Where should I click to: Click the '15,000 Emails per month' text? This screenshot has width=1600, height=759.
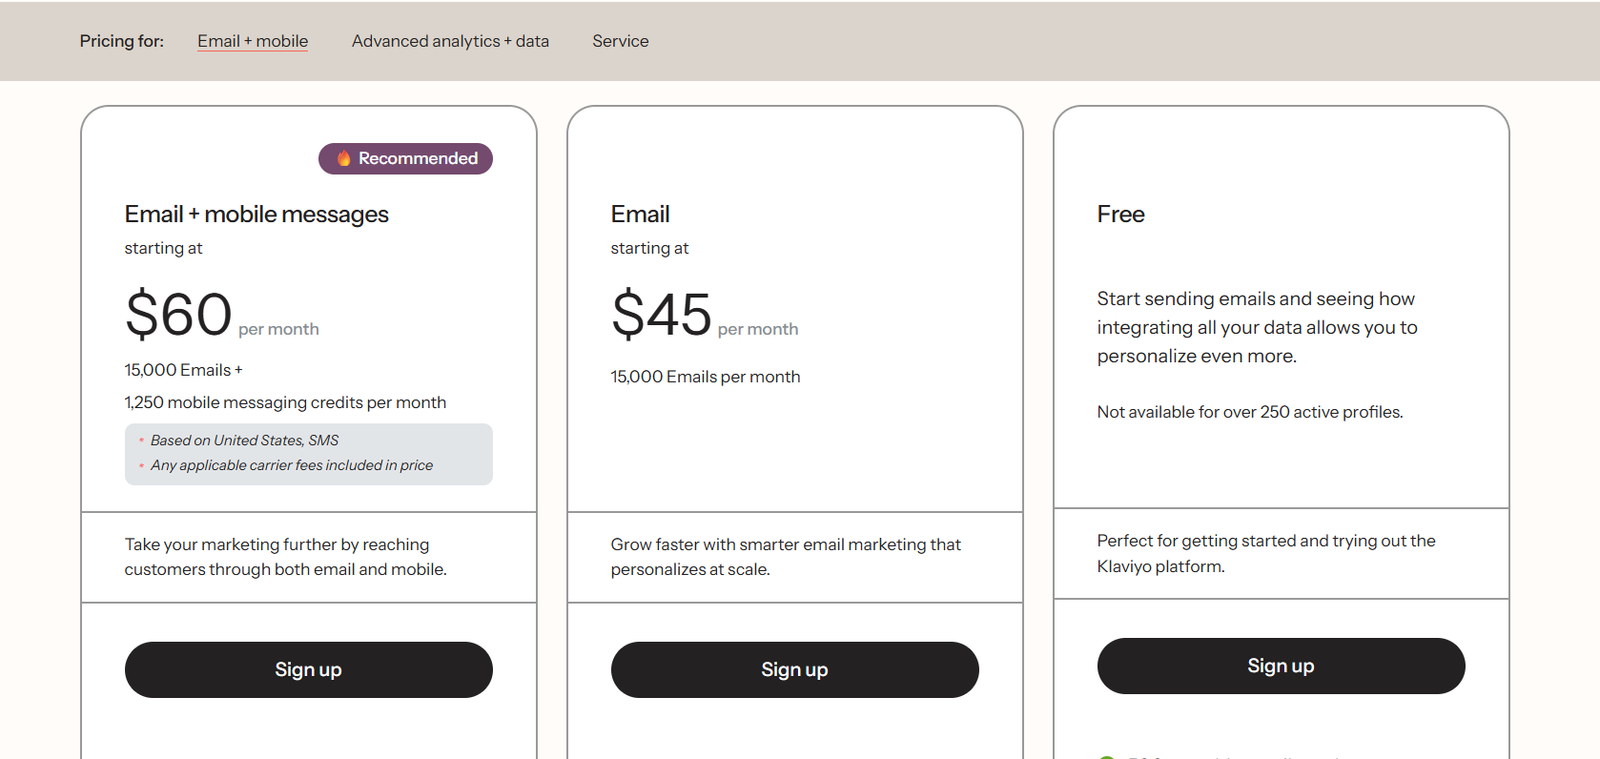tap(705, 377)
